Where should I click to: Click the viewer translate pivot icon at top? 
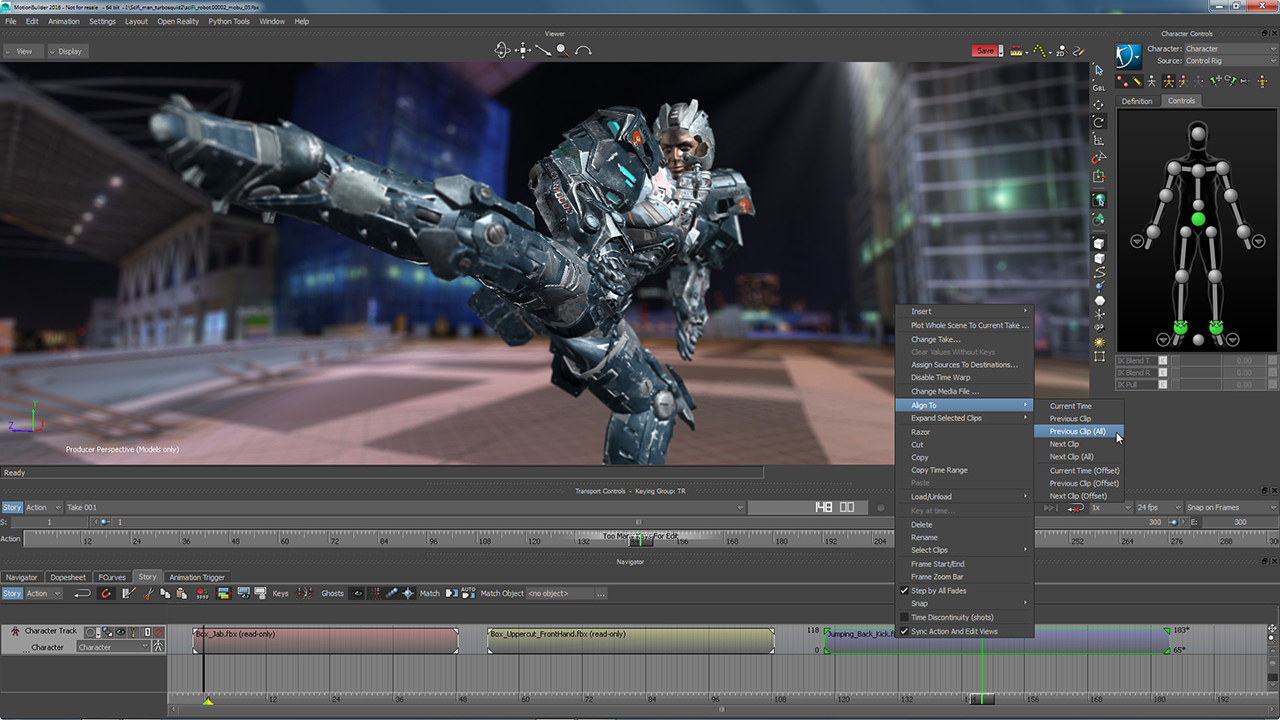[522, 50]
